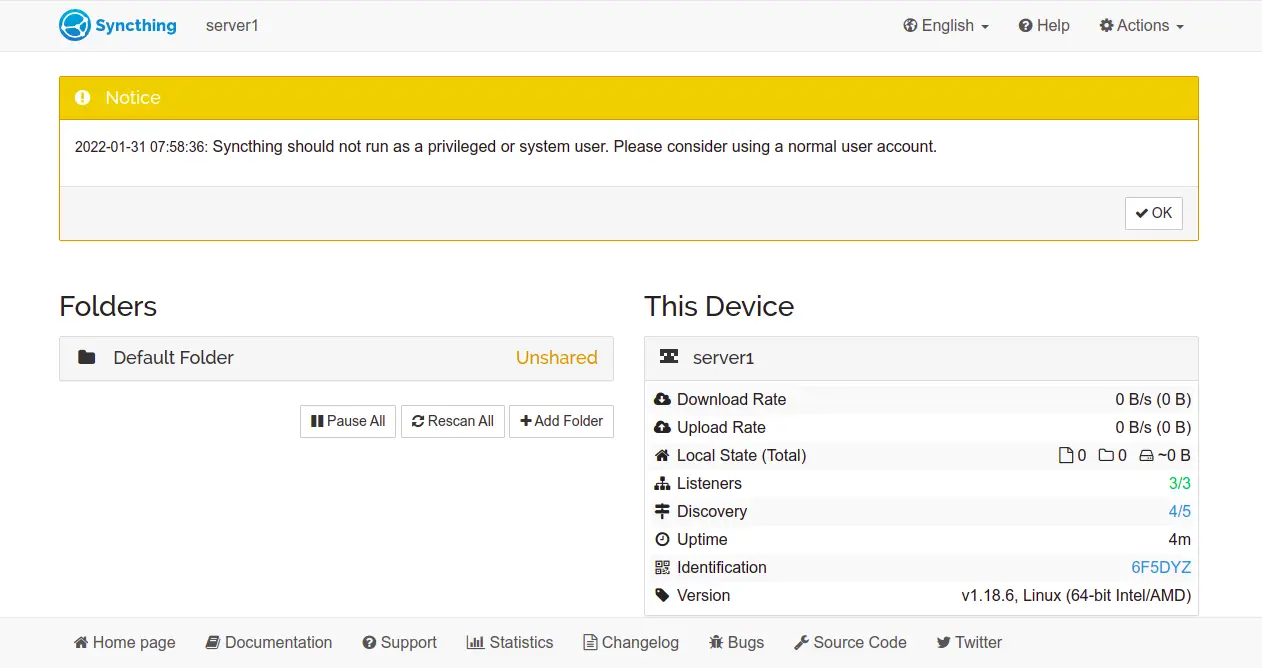Click the Upload Rate value
The height and width of the screenshot is (668, 1262).
1153,427
